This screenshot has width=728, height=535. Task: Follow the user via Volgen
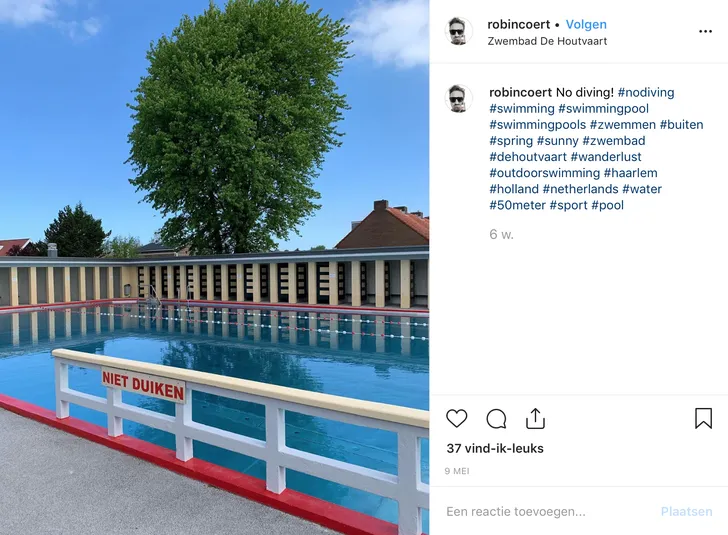click(586, 25)
